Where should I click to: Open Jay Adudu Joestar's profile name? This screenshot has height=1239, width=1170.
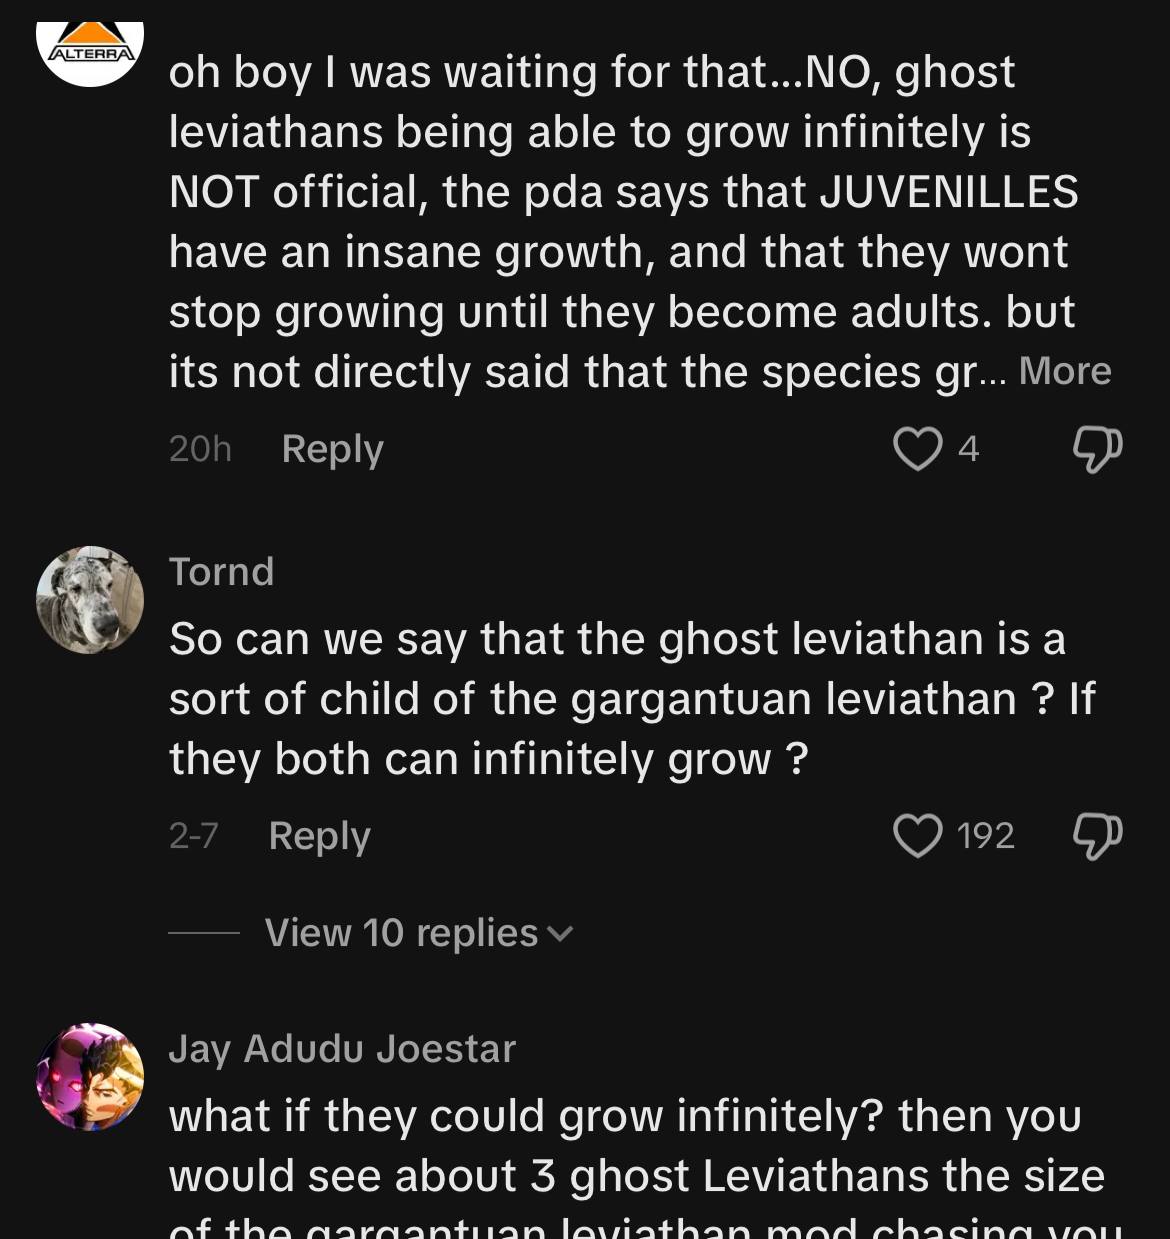[342, 1049]
